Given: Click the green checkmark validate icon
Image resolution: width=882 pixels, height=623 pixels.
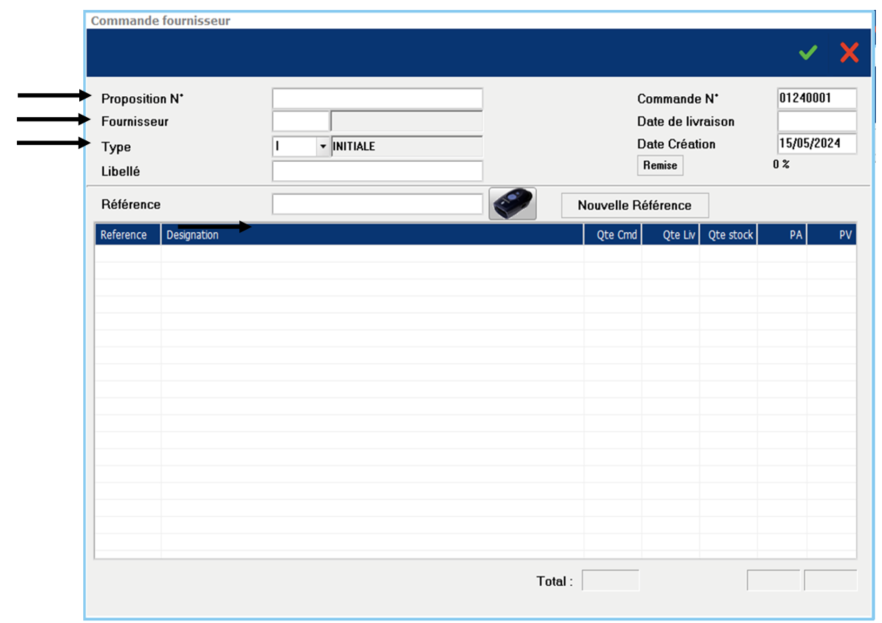Looking at the screenshot, I should [808, 53].
